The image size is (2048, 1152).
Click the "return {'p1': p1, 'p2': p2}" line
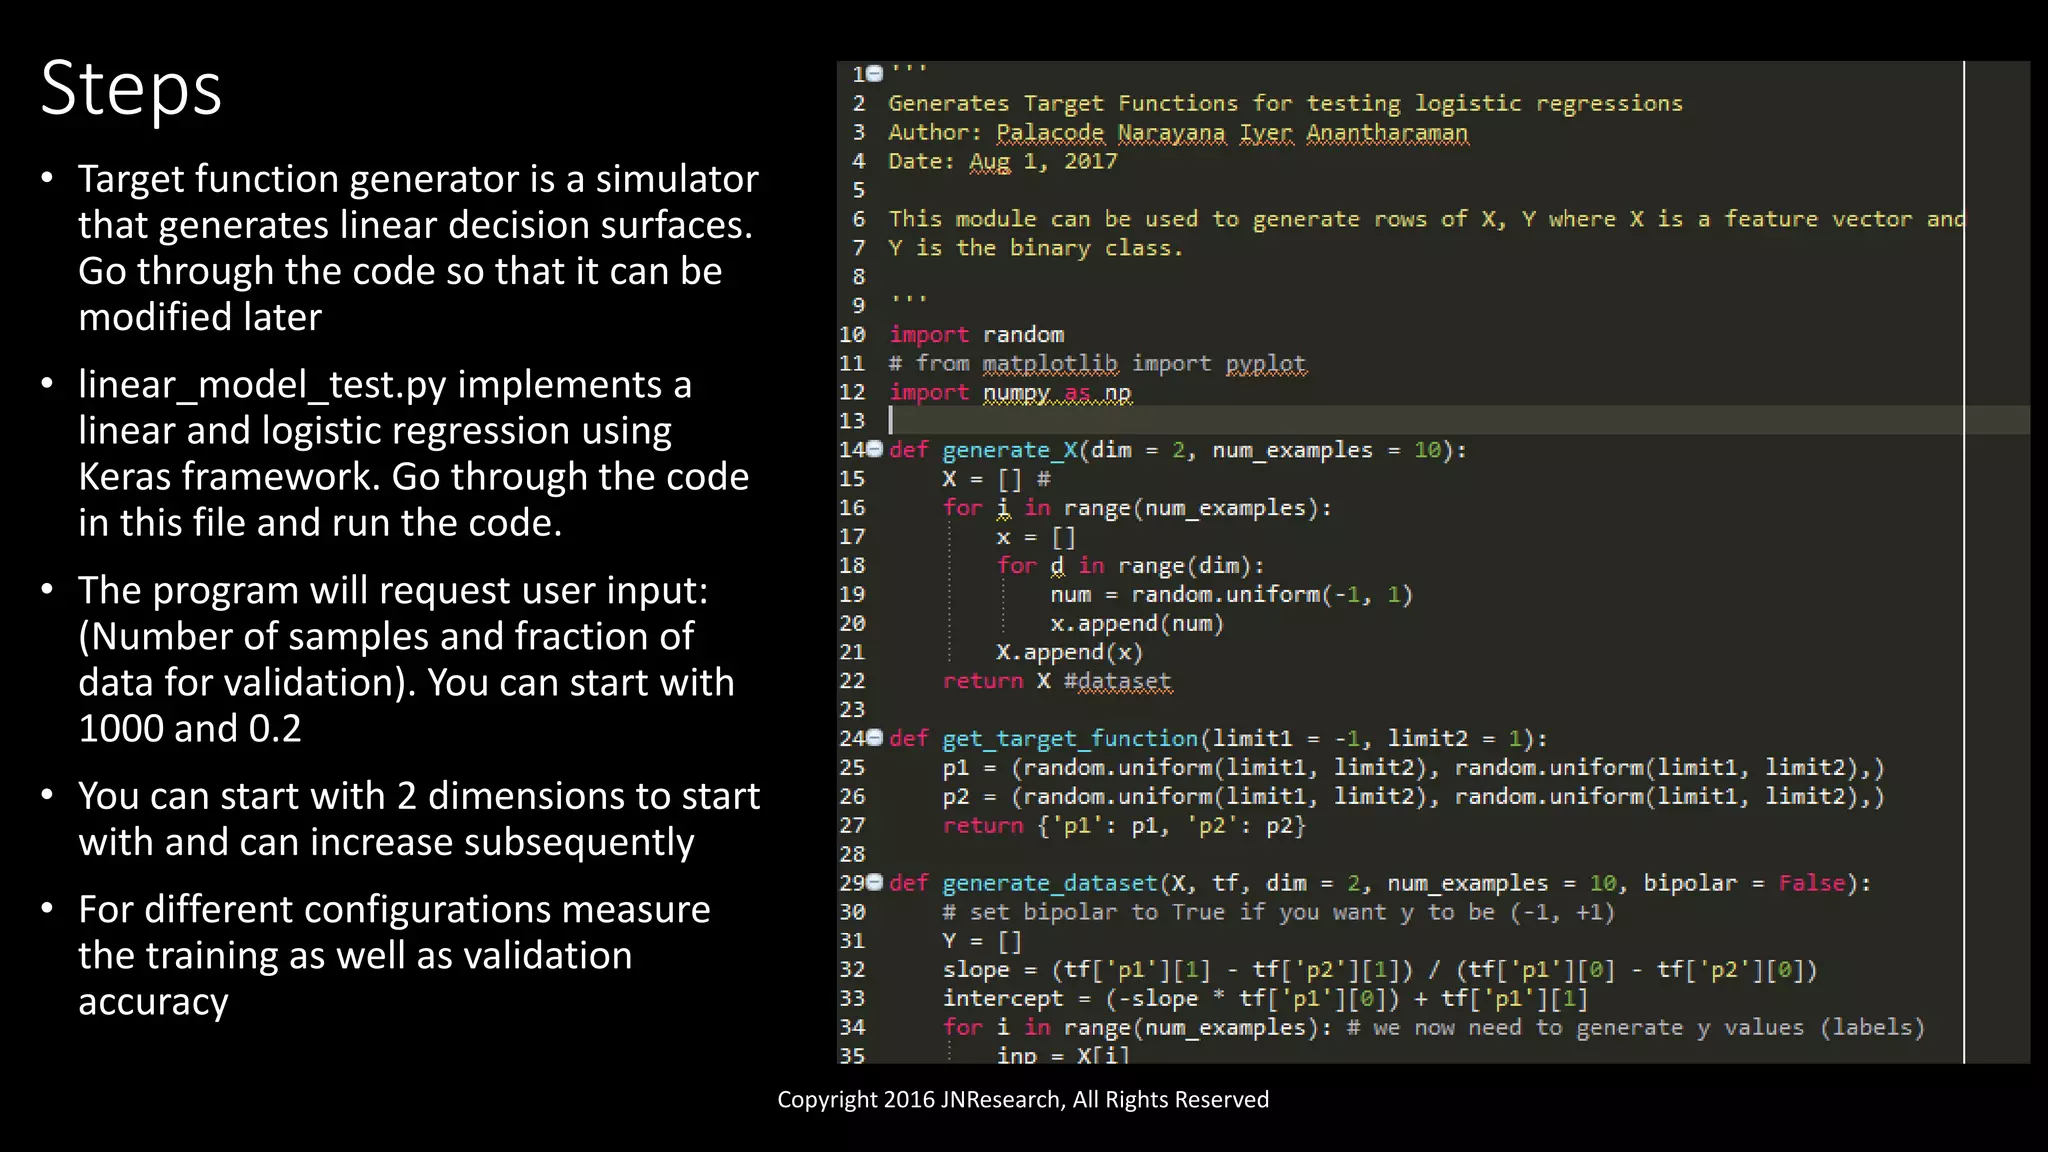click(1125, 825)
